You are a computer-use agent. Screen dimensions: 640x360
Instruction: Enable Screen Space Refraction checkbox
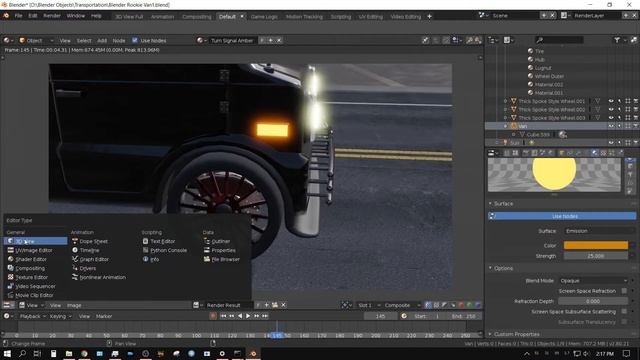624,291
